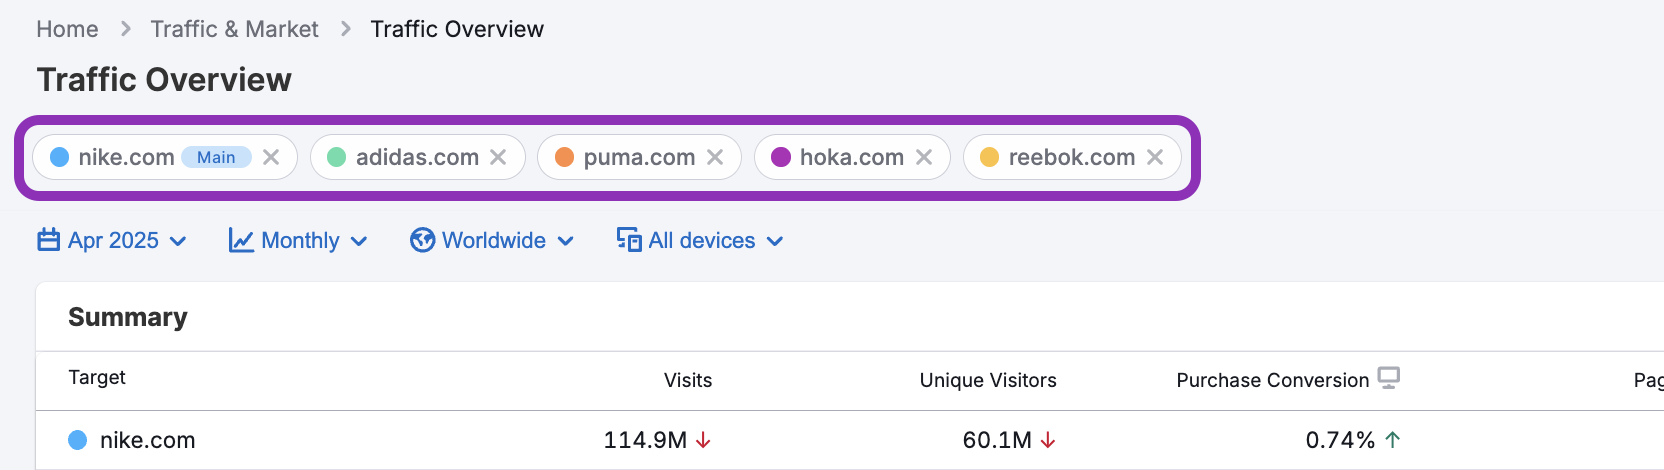Image resolution: width=1664 pixels, height=470 pixels.
Task: Click the calendar icon for date
Action: coord(48,240)
